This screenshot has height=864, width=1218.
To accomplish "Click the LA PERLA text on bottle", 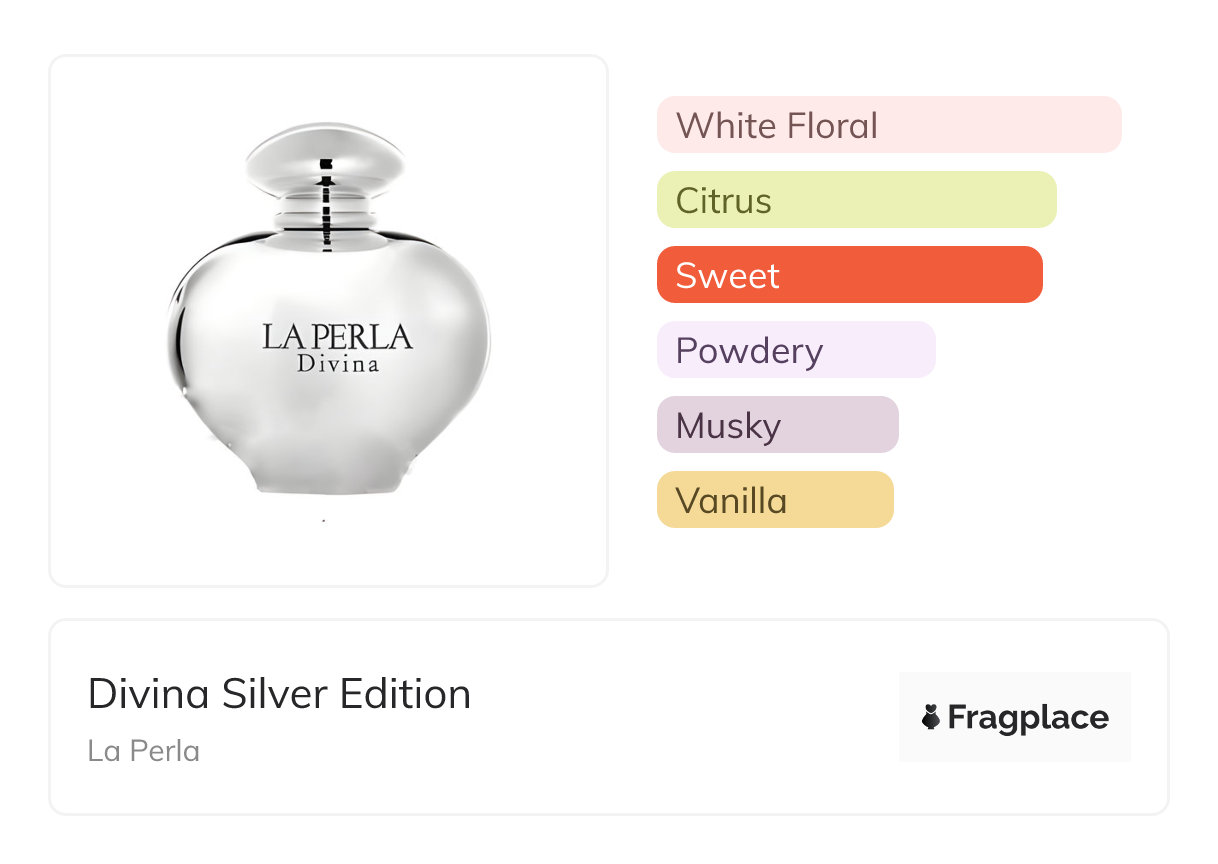I will pyautogui.click(x=337, y=336).
